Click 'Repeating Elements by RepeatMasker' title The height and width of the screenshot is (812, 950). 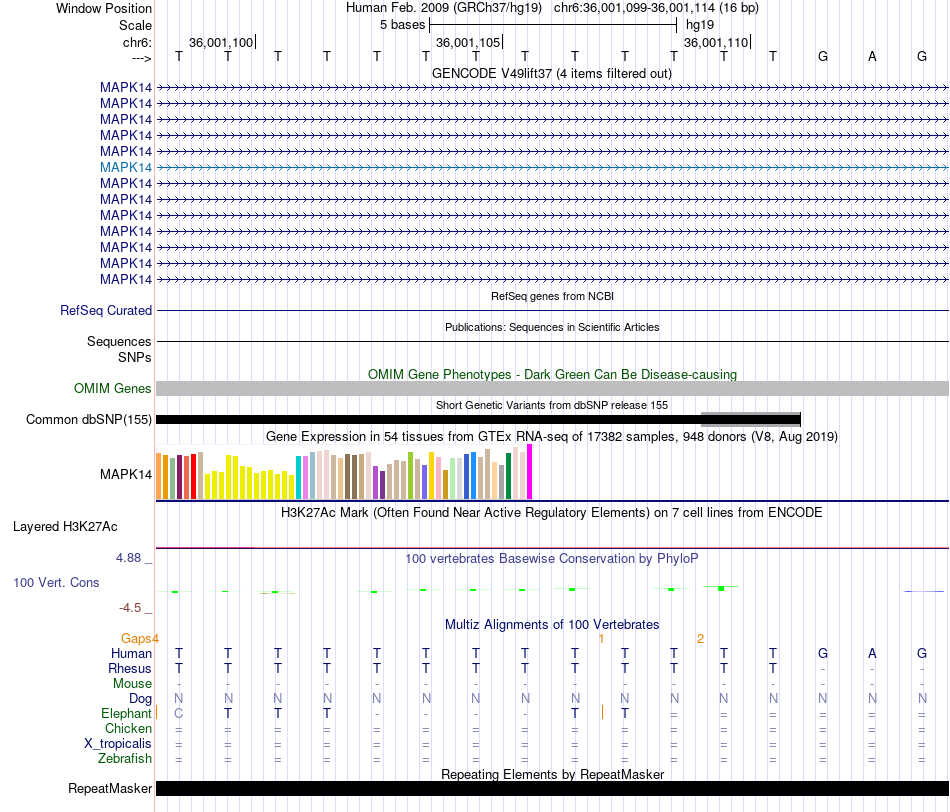552,774
